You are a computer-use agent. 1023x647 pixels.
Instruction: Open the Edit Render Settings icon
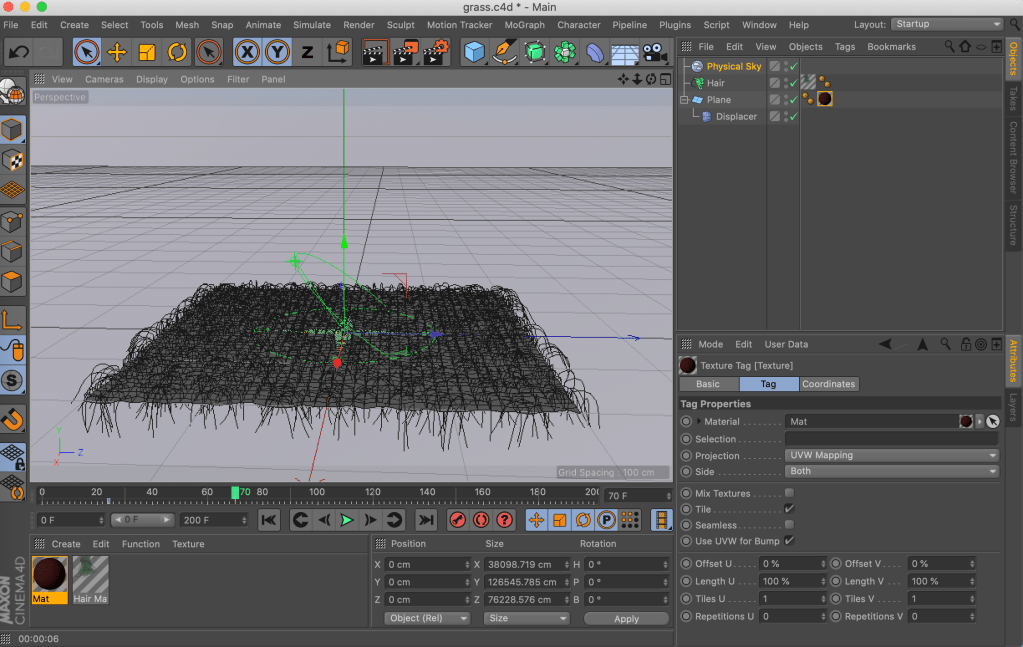436,52
